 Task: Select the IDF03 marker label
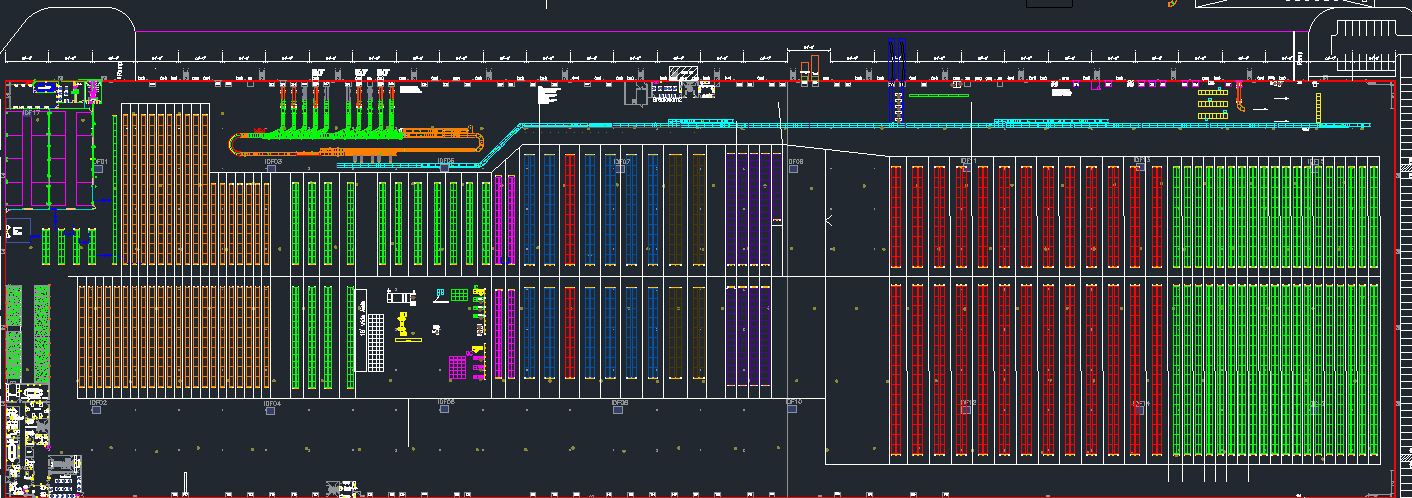[273, 161]
